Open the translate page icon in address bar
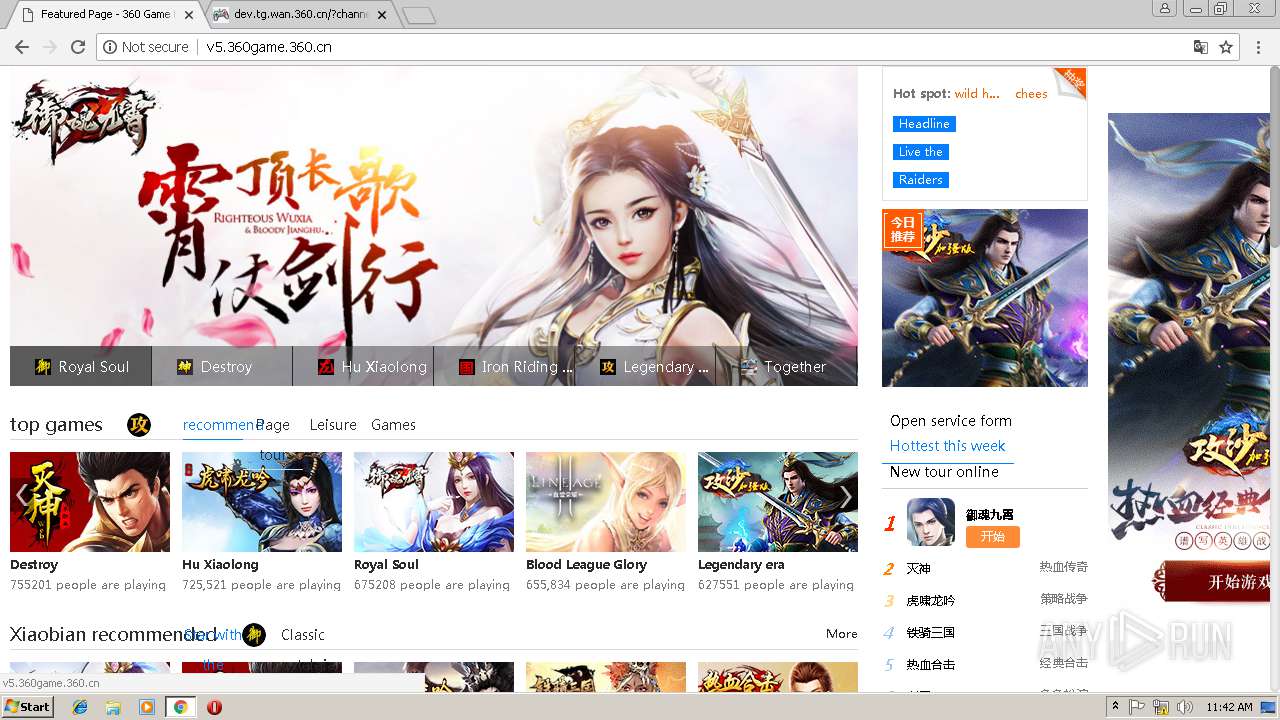1280x720 pixels. pyautogui.click(x=1201, y=47)
